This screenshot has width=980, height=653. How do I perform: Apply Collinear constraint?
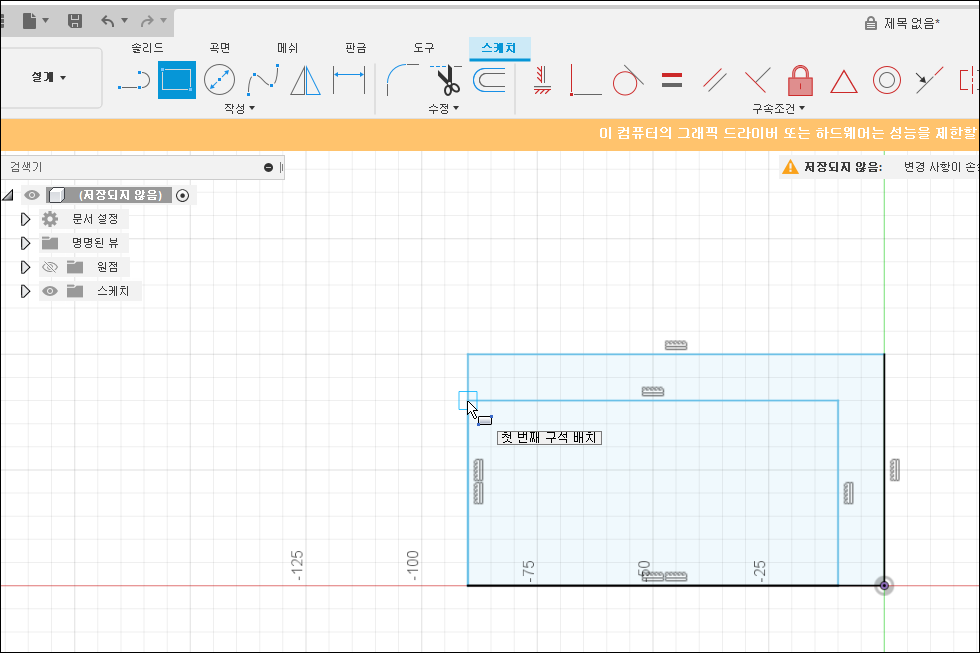pyautogui.click(x=929, y=81)
